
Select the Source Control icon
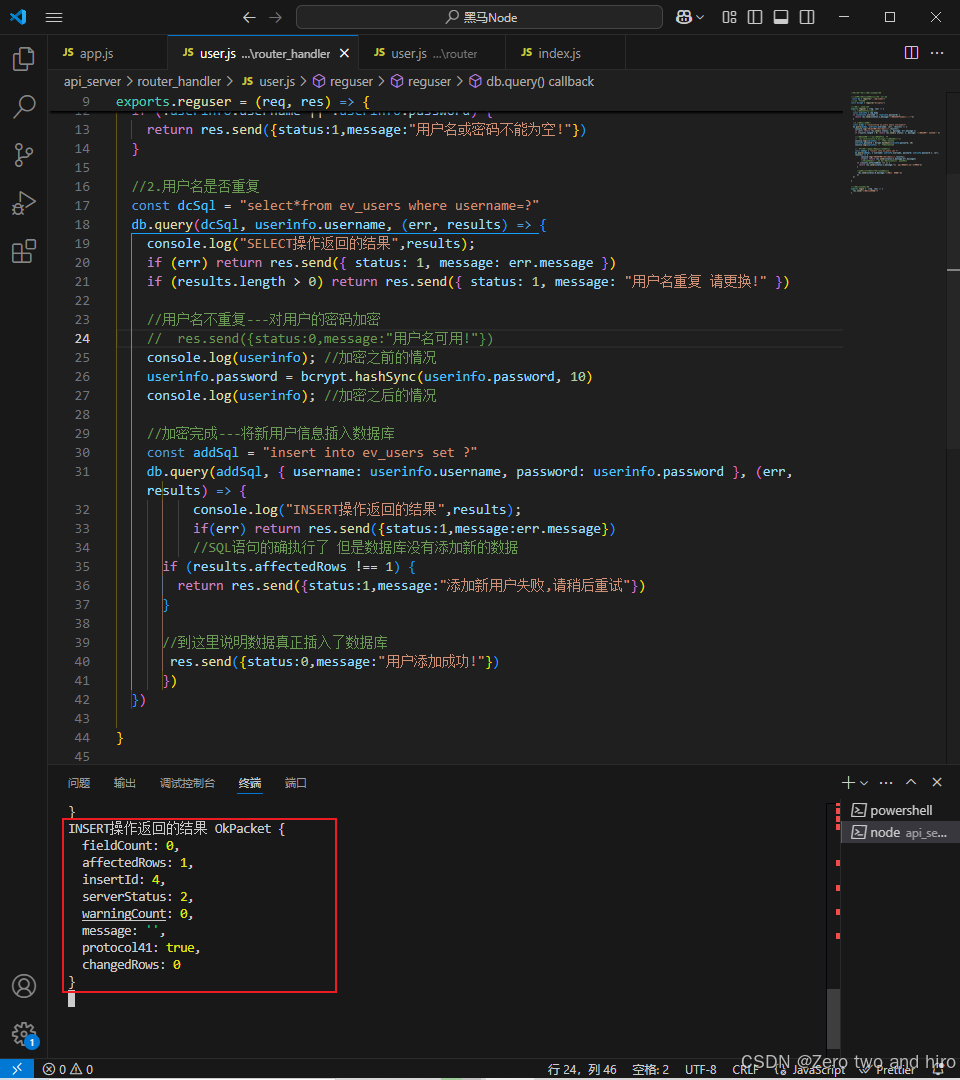click(24, 155)
